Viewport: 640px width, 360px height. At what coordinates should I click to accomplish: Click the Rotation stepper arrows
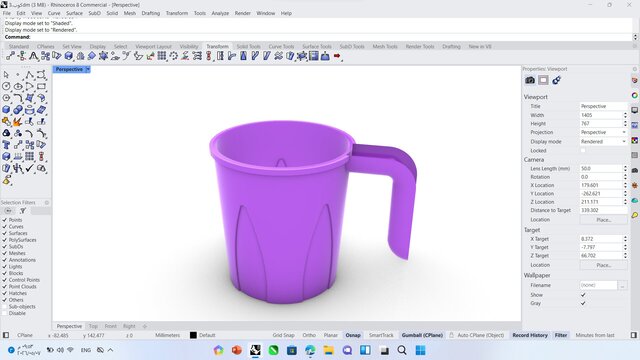click(625, 177)
